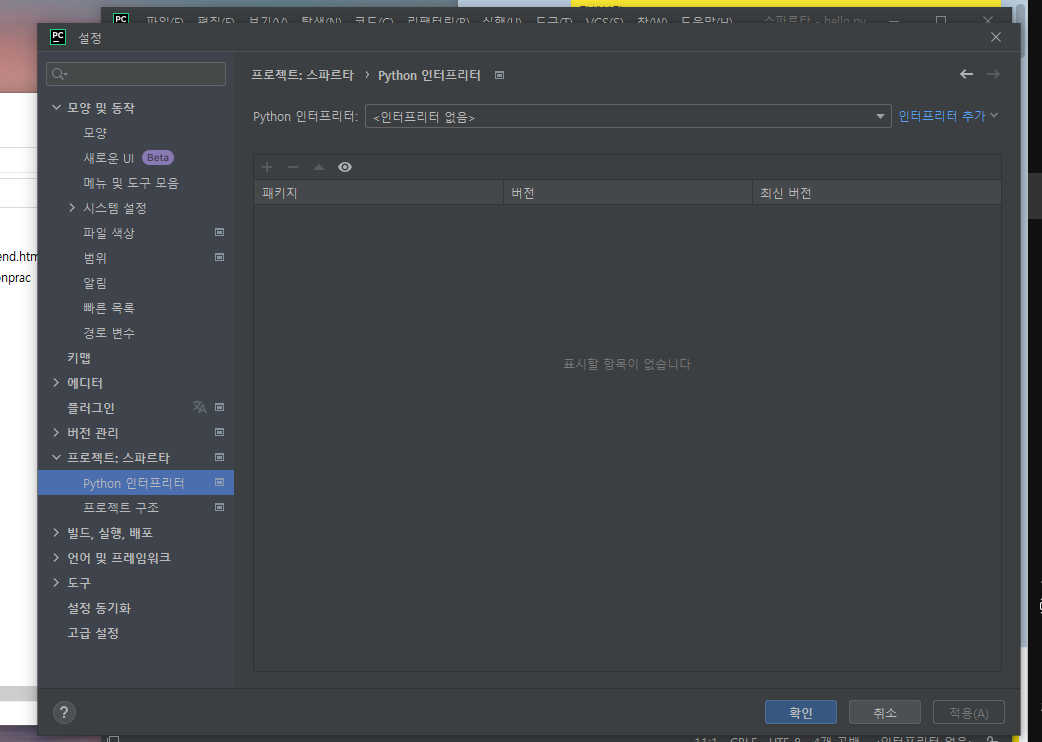Image resolution: width=1042 pixels, height=742 pixels.
Task: Click the project icon next to 프로젝트 구조
Action: click(219, 507)
